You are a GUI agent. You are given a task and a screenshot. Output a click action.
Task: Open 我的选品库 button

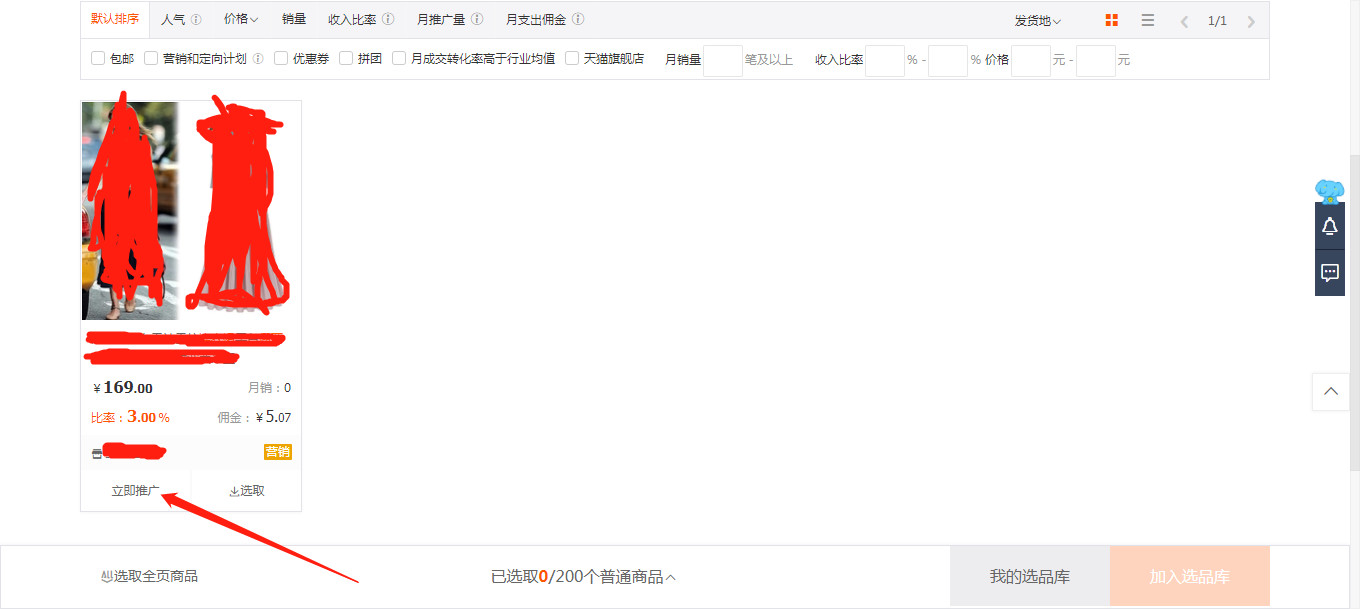pos(1029,577)
